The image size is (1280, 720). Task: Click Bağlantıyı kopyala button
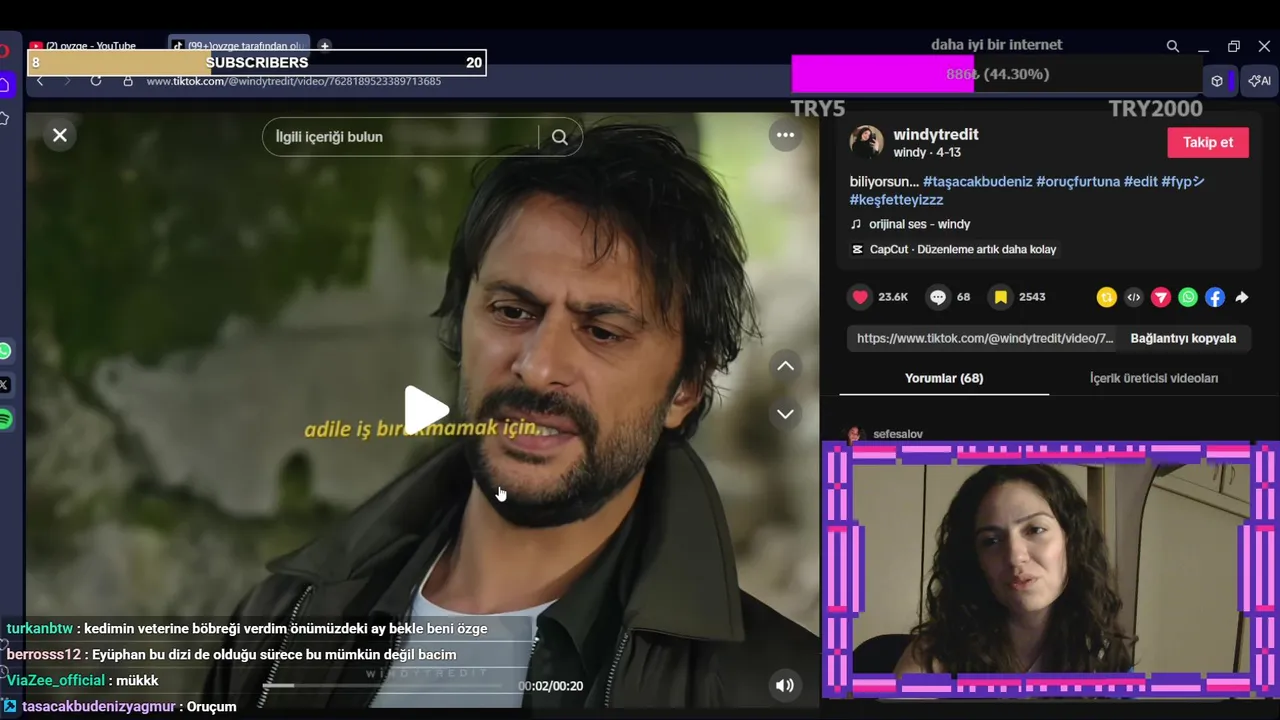pyautogui.click(x=1183, y=338)
